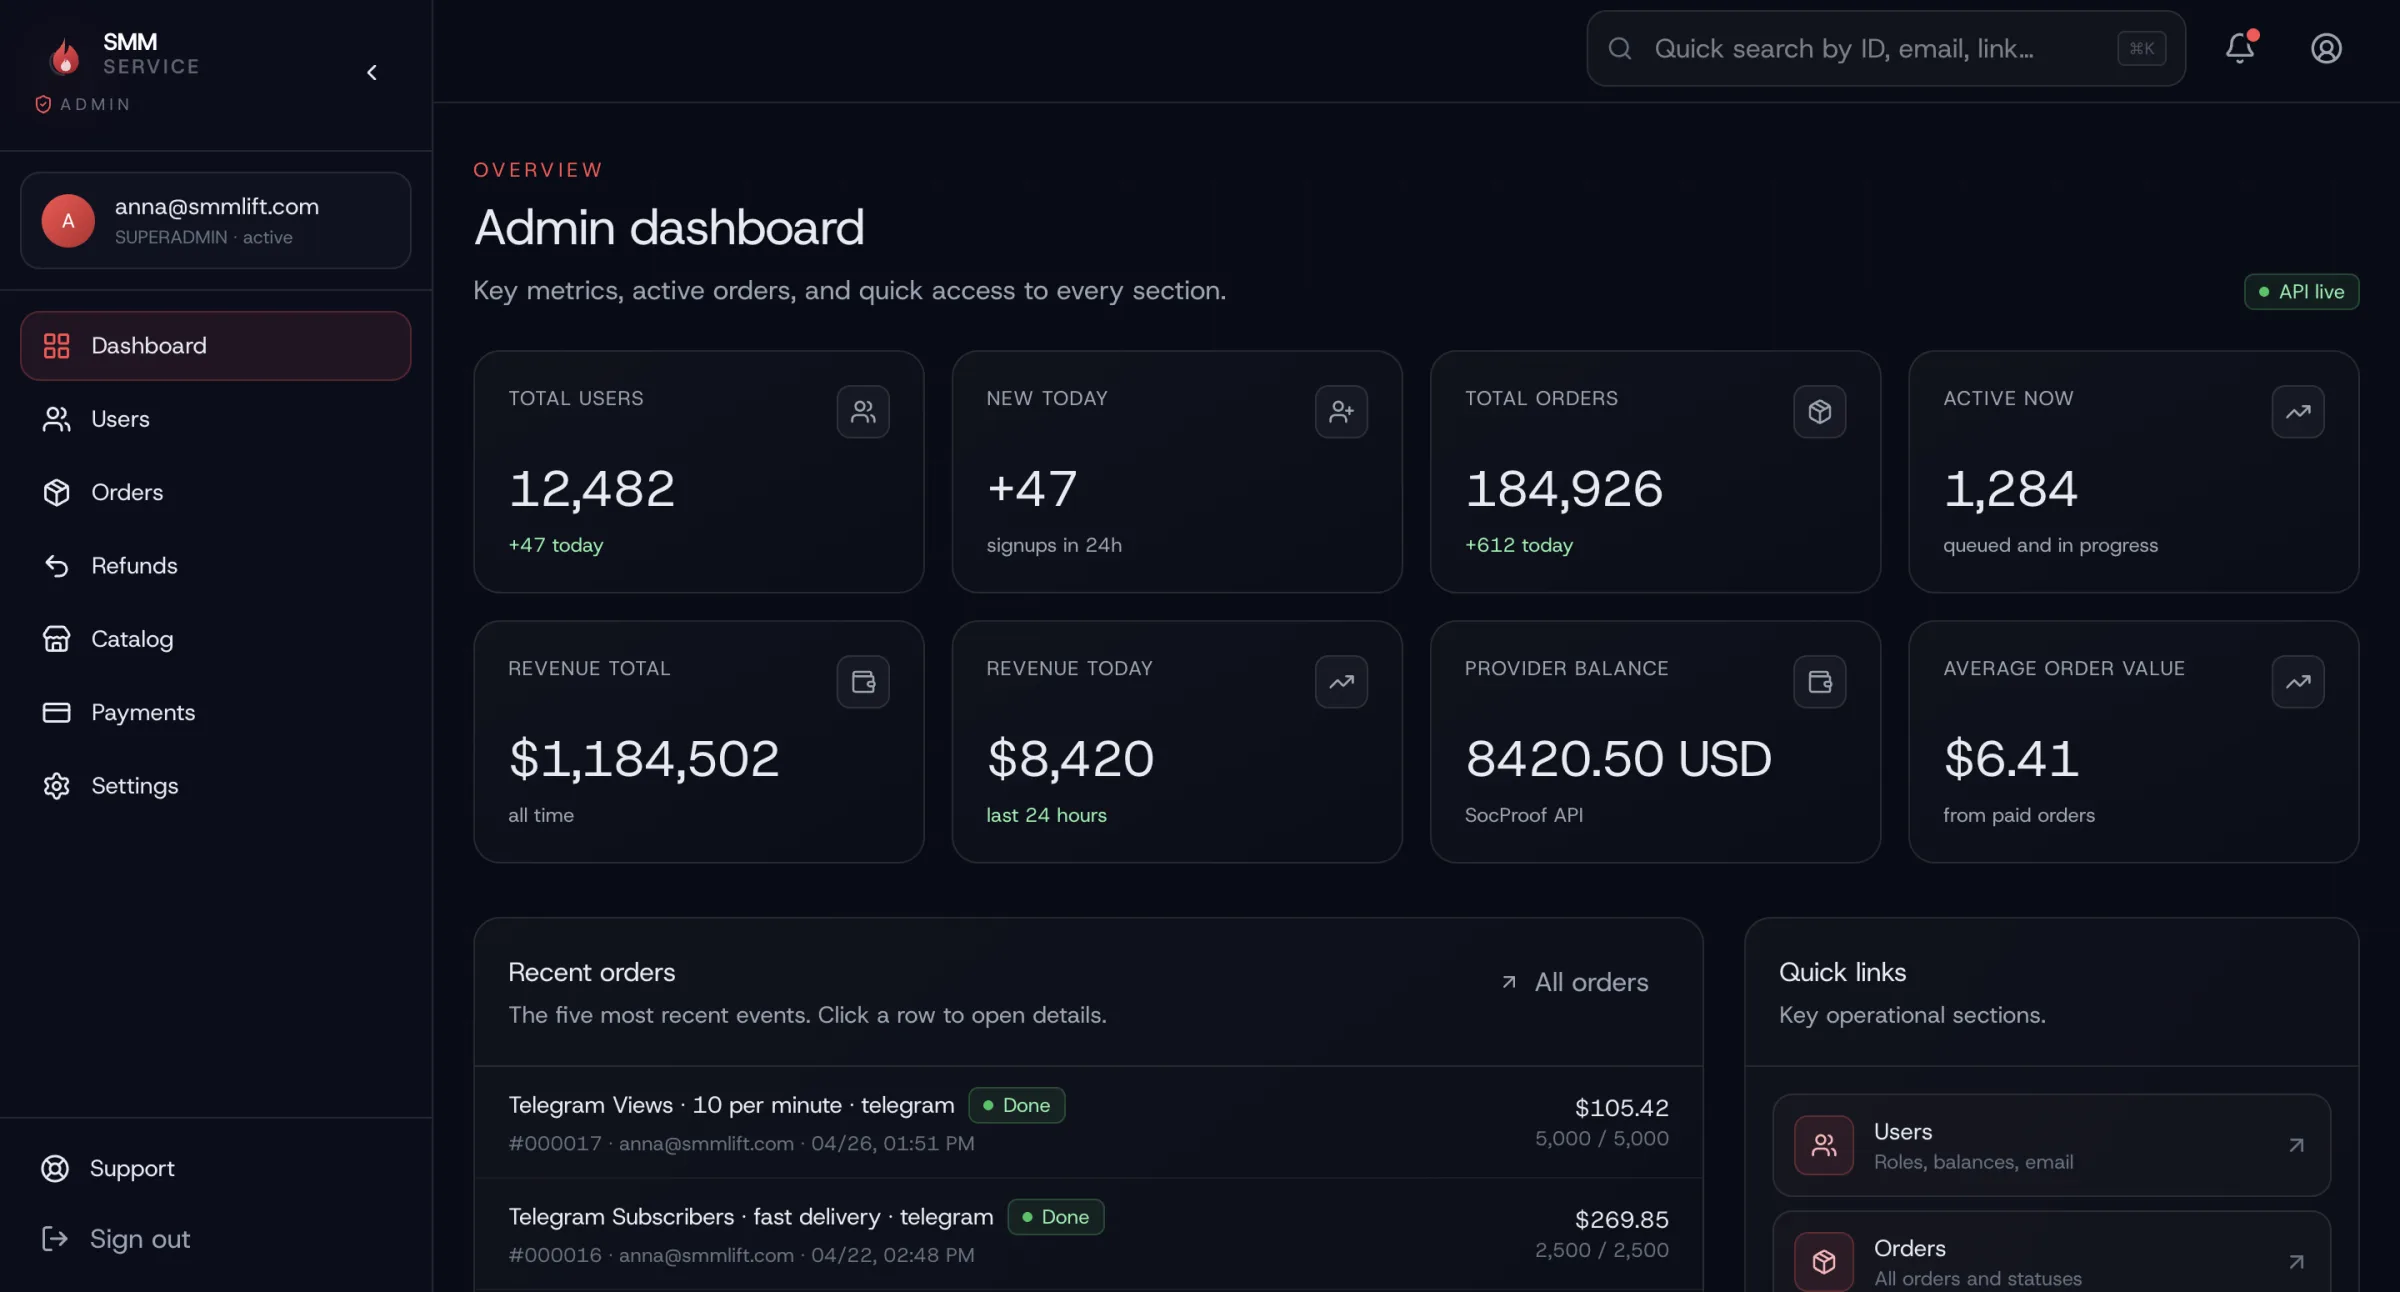Select Payments from the sidebar menu

[x=142, y=712]
